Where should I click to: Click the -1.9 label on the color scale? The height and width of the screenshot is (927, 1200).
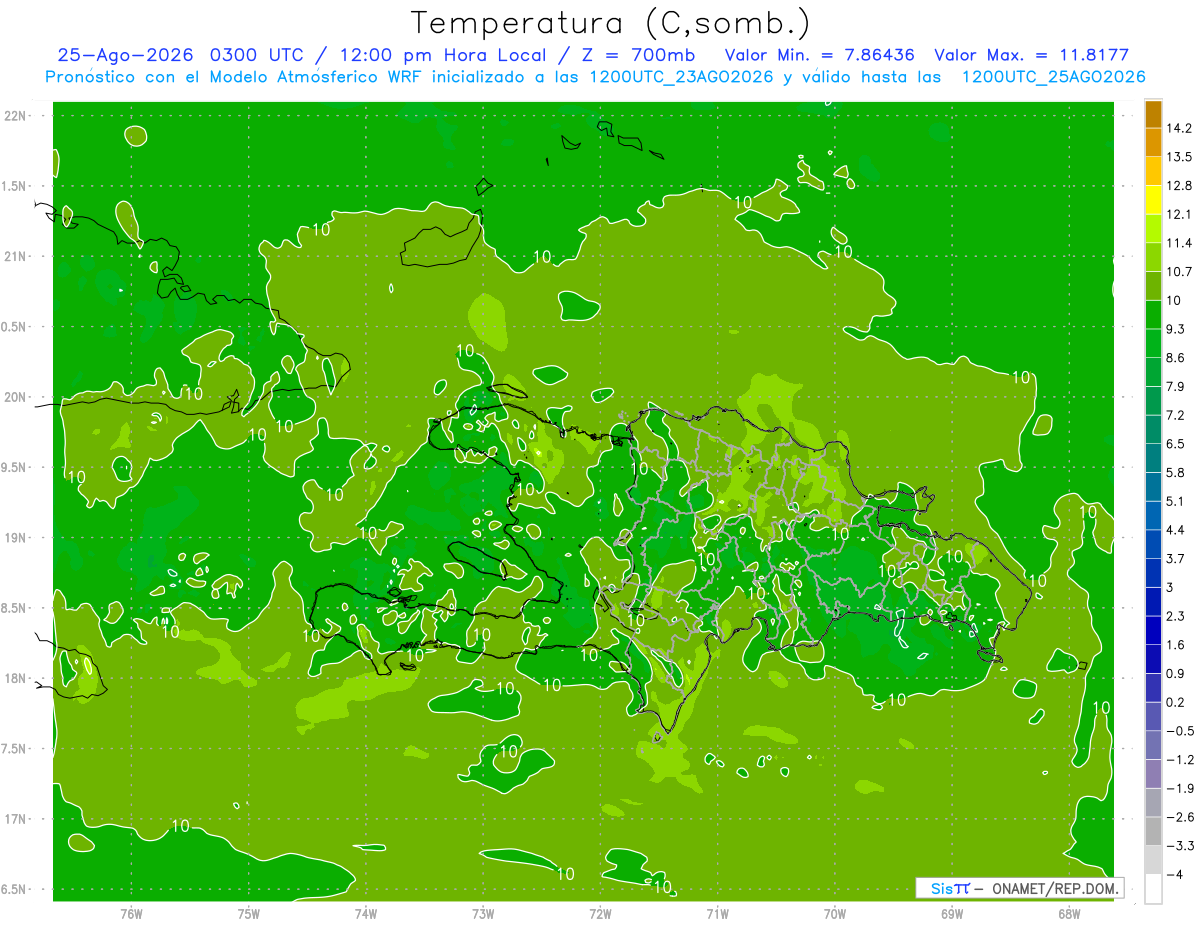point(1180,788)
